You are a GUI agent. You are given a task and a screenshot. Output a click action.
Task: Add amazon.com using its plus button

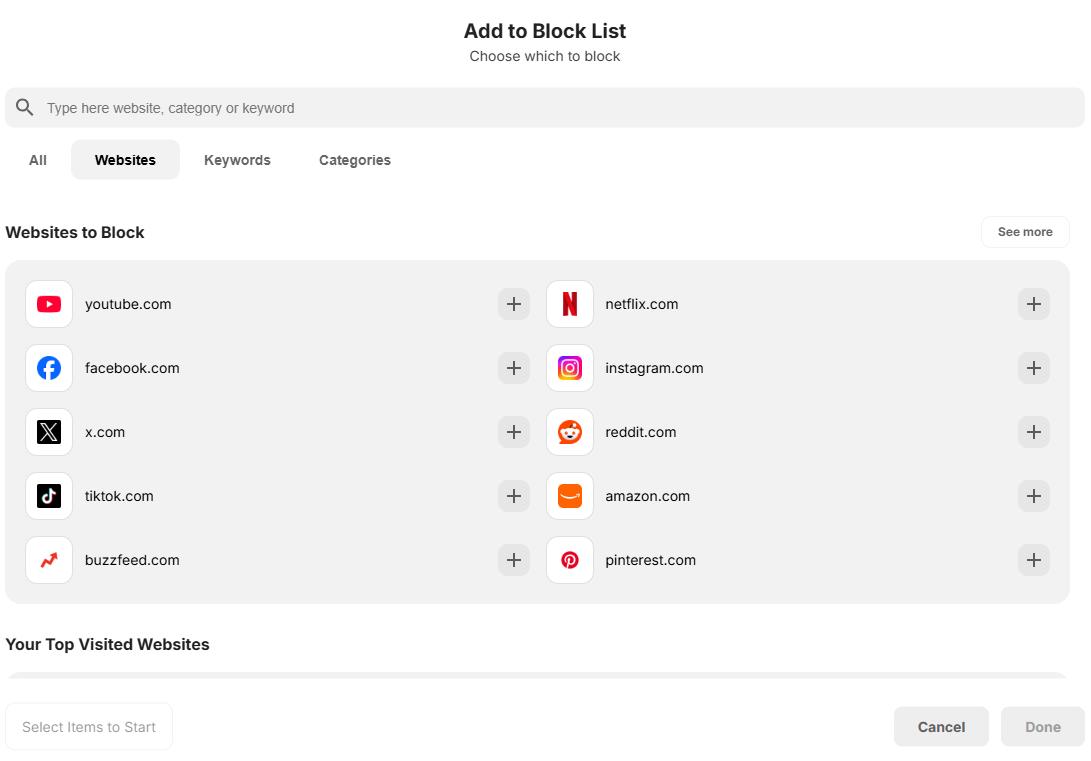click(1033, 496)
